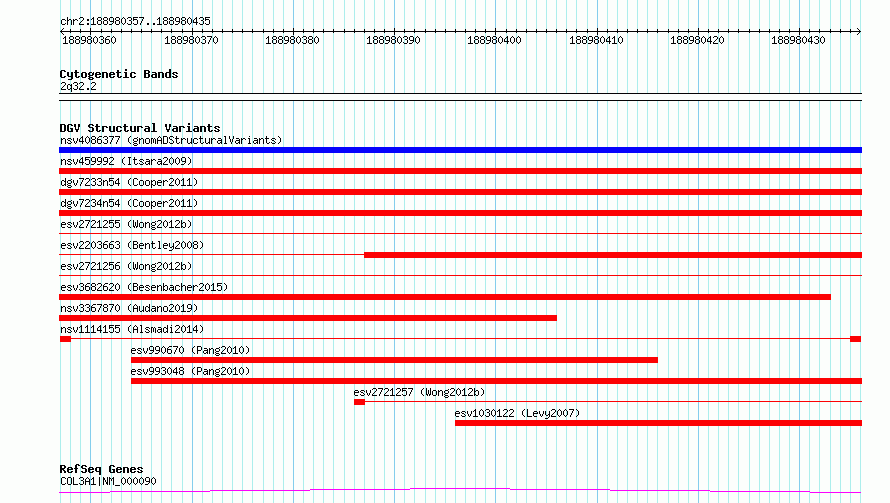Click the COL3A1|NM_000090 gene label
The height and width of the screenshot is (503, 890).
[108, 481]
